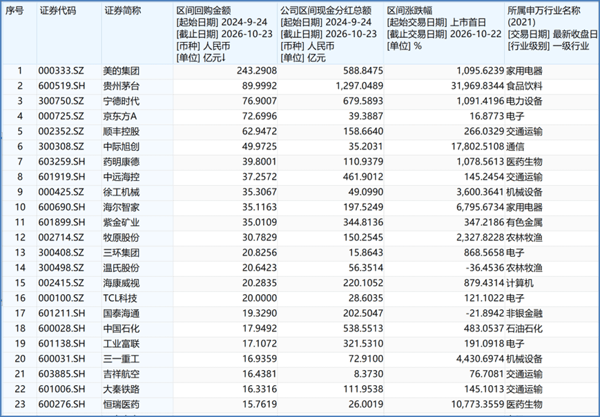This screenshot has width=600, height=417.
Task: Click stock name 中远海控
Action: (x=121, y=177)
